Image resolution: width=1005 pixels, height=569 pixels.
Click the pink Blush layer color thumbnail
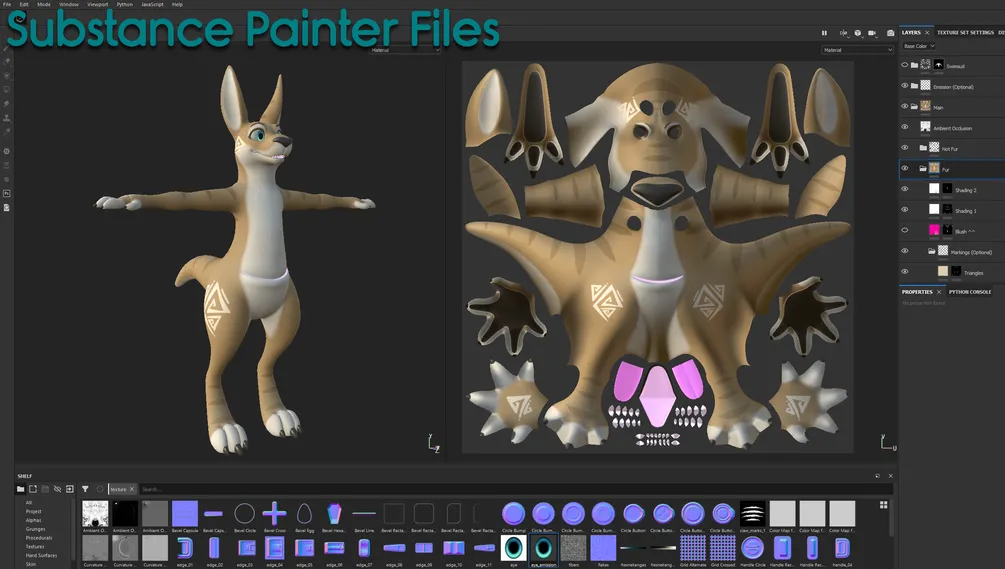pyautogui.click(x=934, y=230)
